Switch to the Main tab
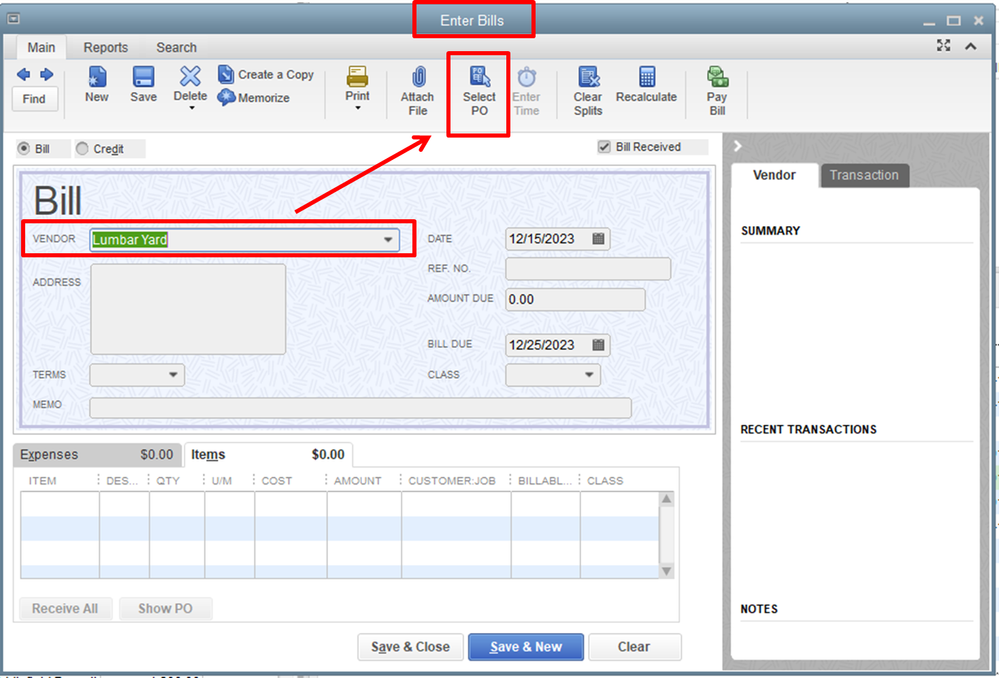Screen dimensions: 999x678 point(41,47)
